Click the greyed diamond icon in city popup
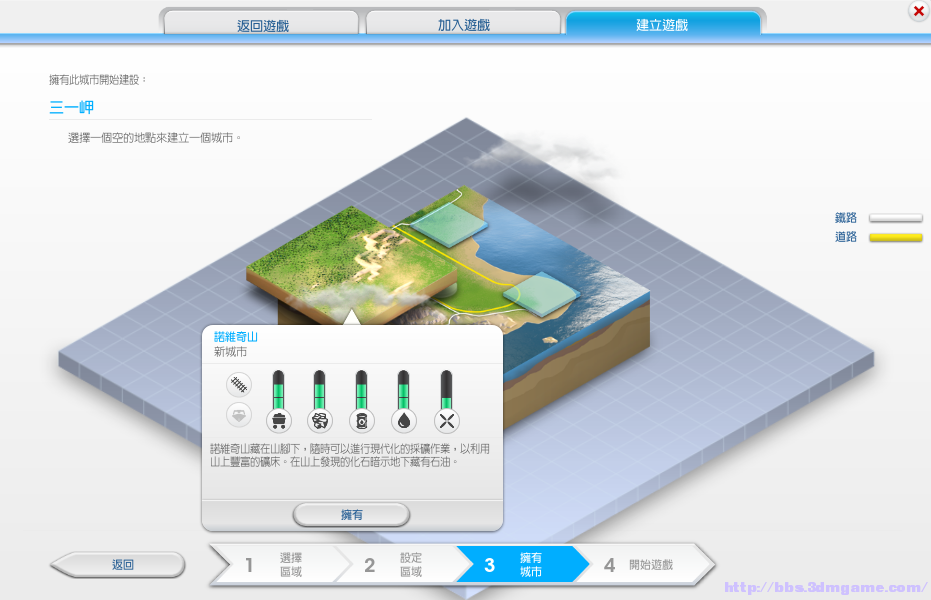This screenshot has width=931, height=600. point(239,415)
